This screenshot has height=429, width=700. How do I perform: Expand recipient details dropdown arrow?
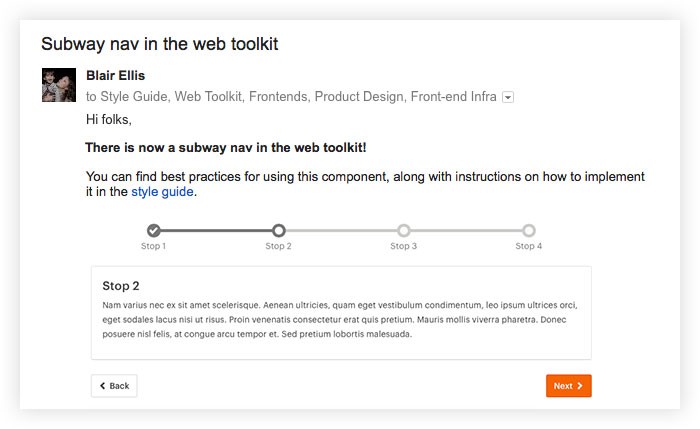click(x=508, y=97)
